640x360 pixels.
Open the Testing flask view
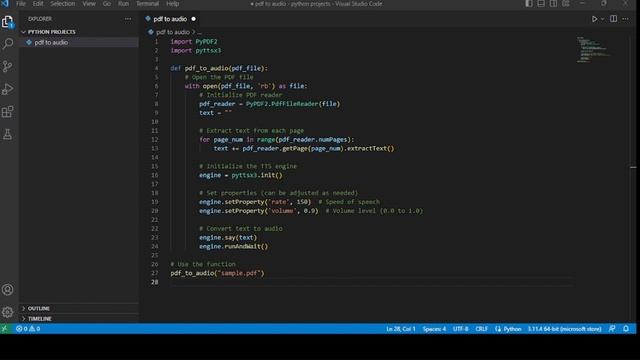click(x=7, y=134)
